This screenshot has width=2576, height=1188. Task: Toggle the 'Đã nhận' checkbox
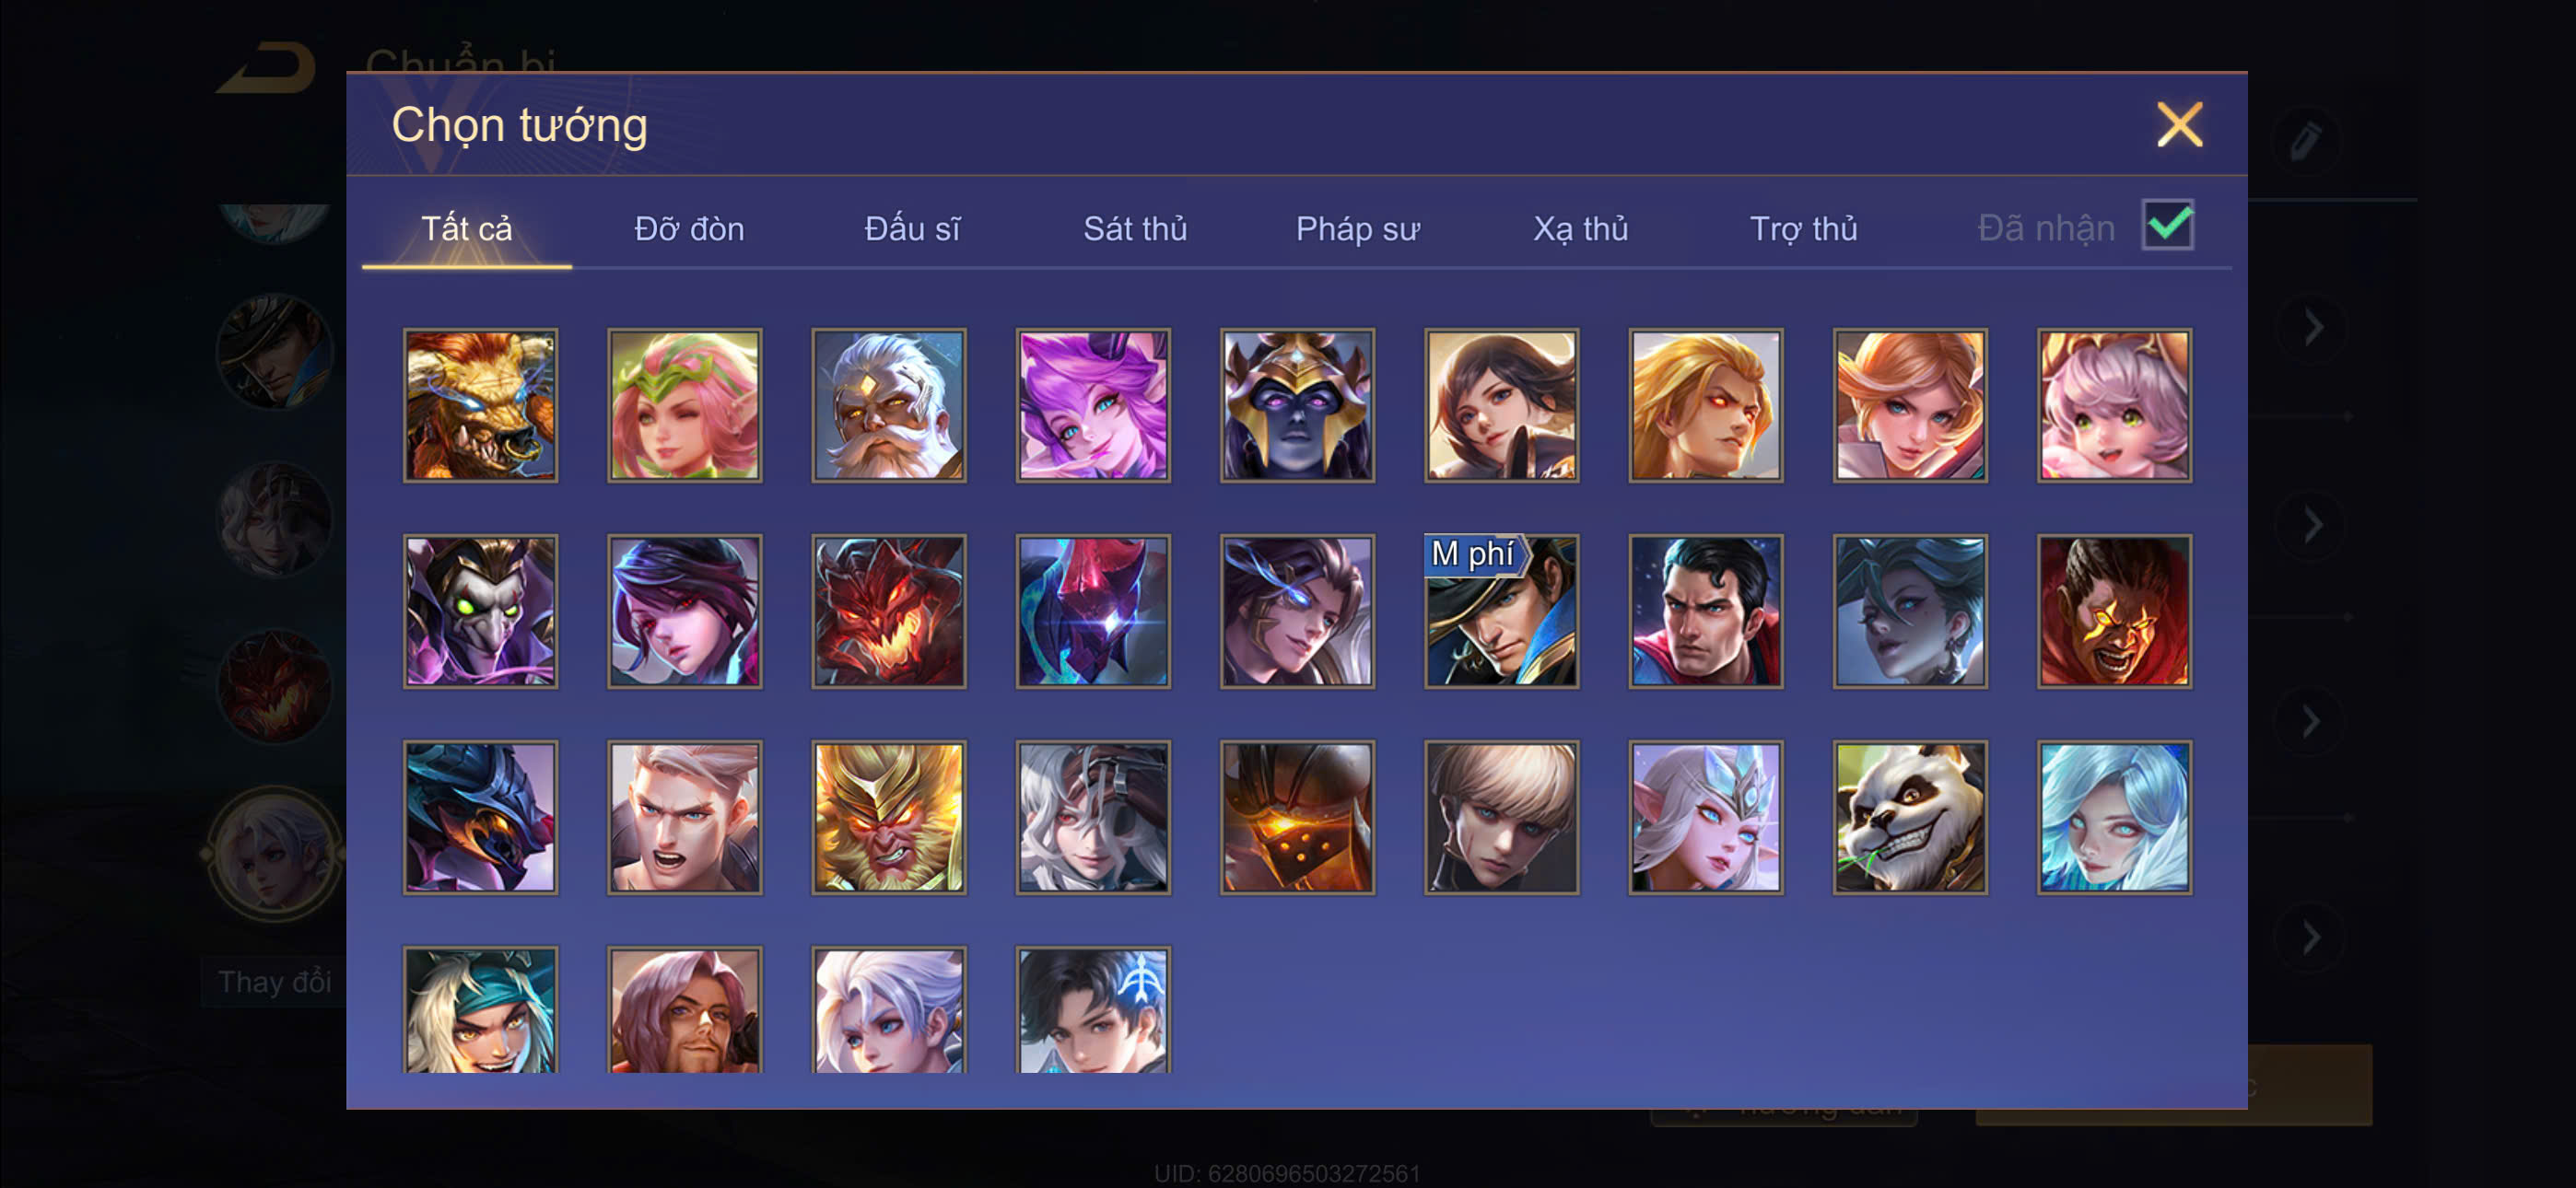[x=2167, y=224]
